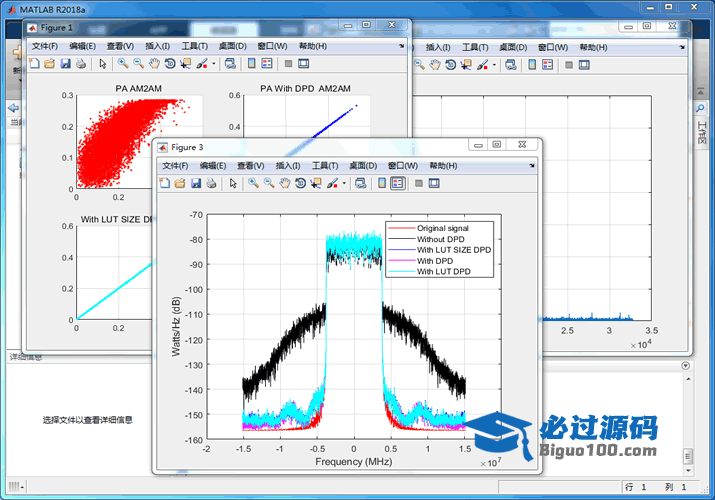715x500 pixels.
Task: Enable Rotate 3D tool in Figure 1
Action: [170, 63]
